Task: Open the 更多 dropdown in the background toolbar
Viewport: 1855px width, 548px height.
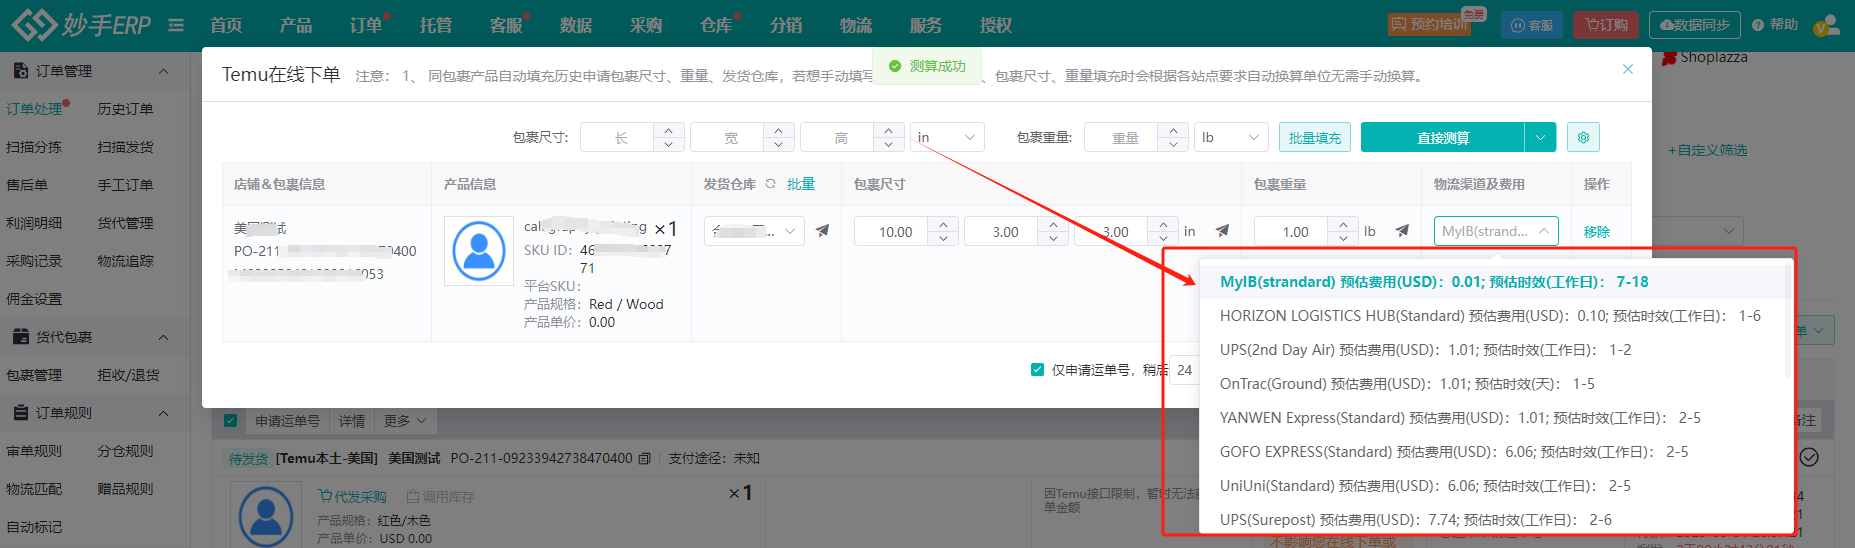Action: [x=405, y=421]
